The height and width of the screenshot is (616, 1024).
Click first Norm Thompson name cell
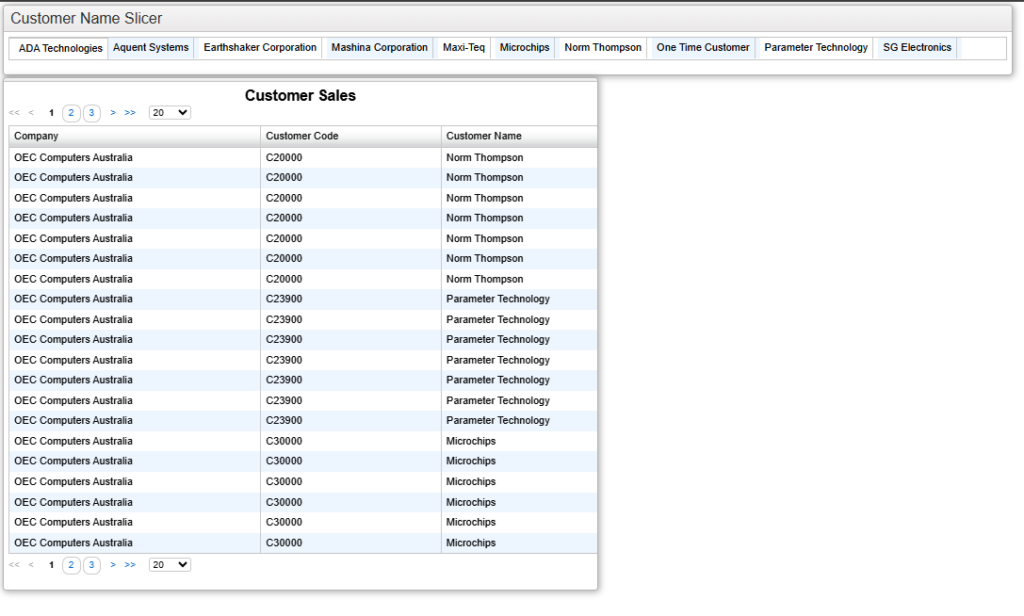coord(519,157)
